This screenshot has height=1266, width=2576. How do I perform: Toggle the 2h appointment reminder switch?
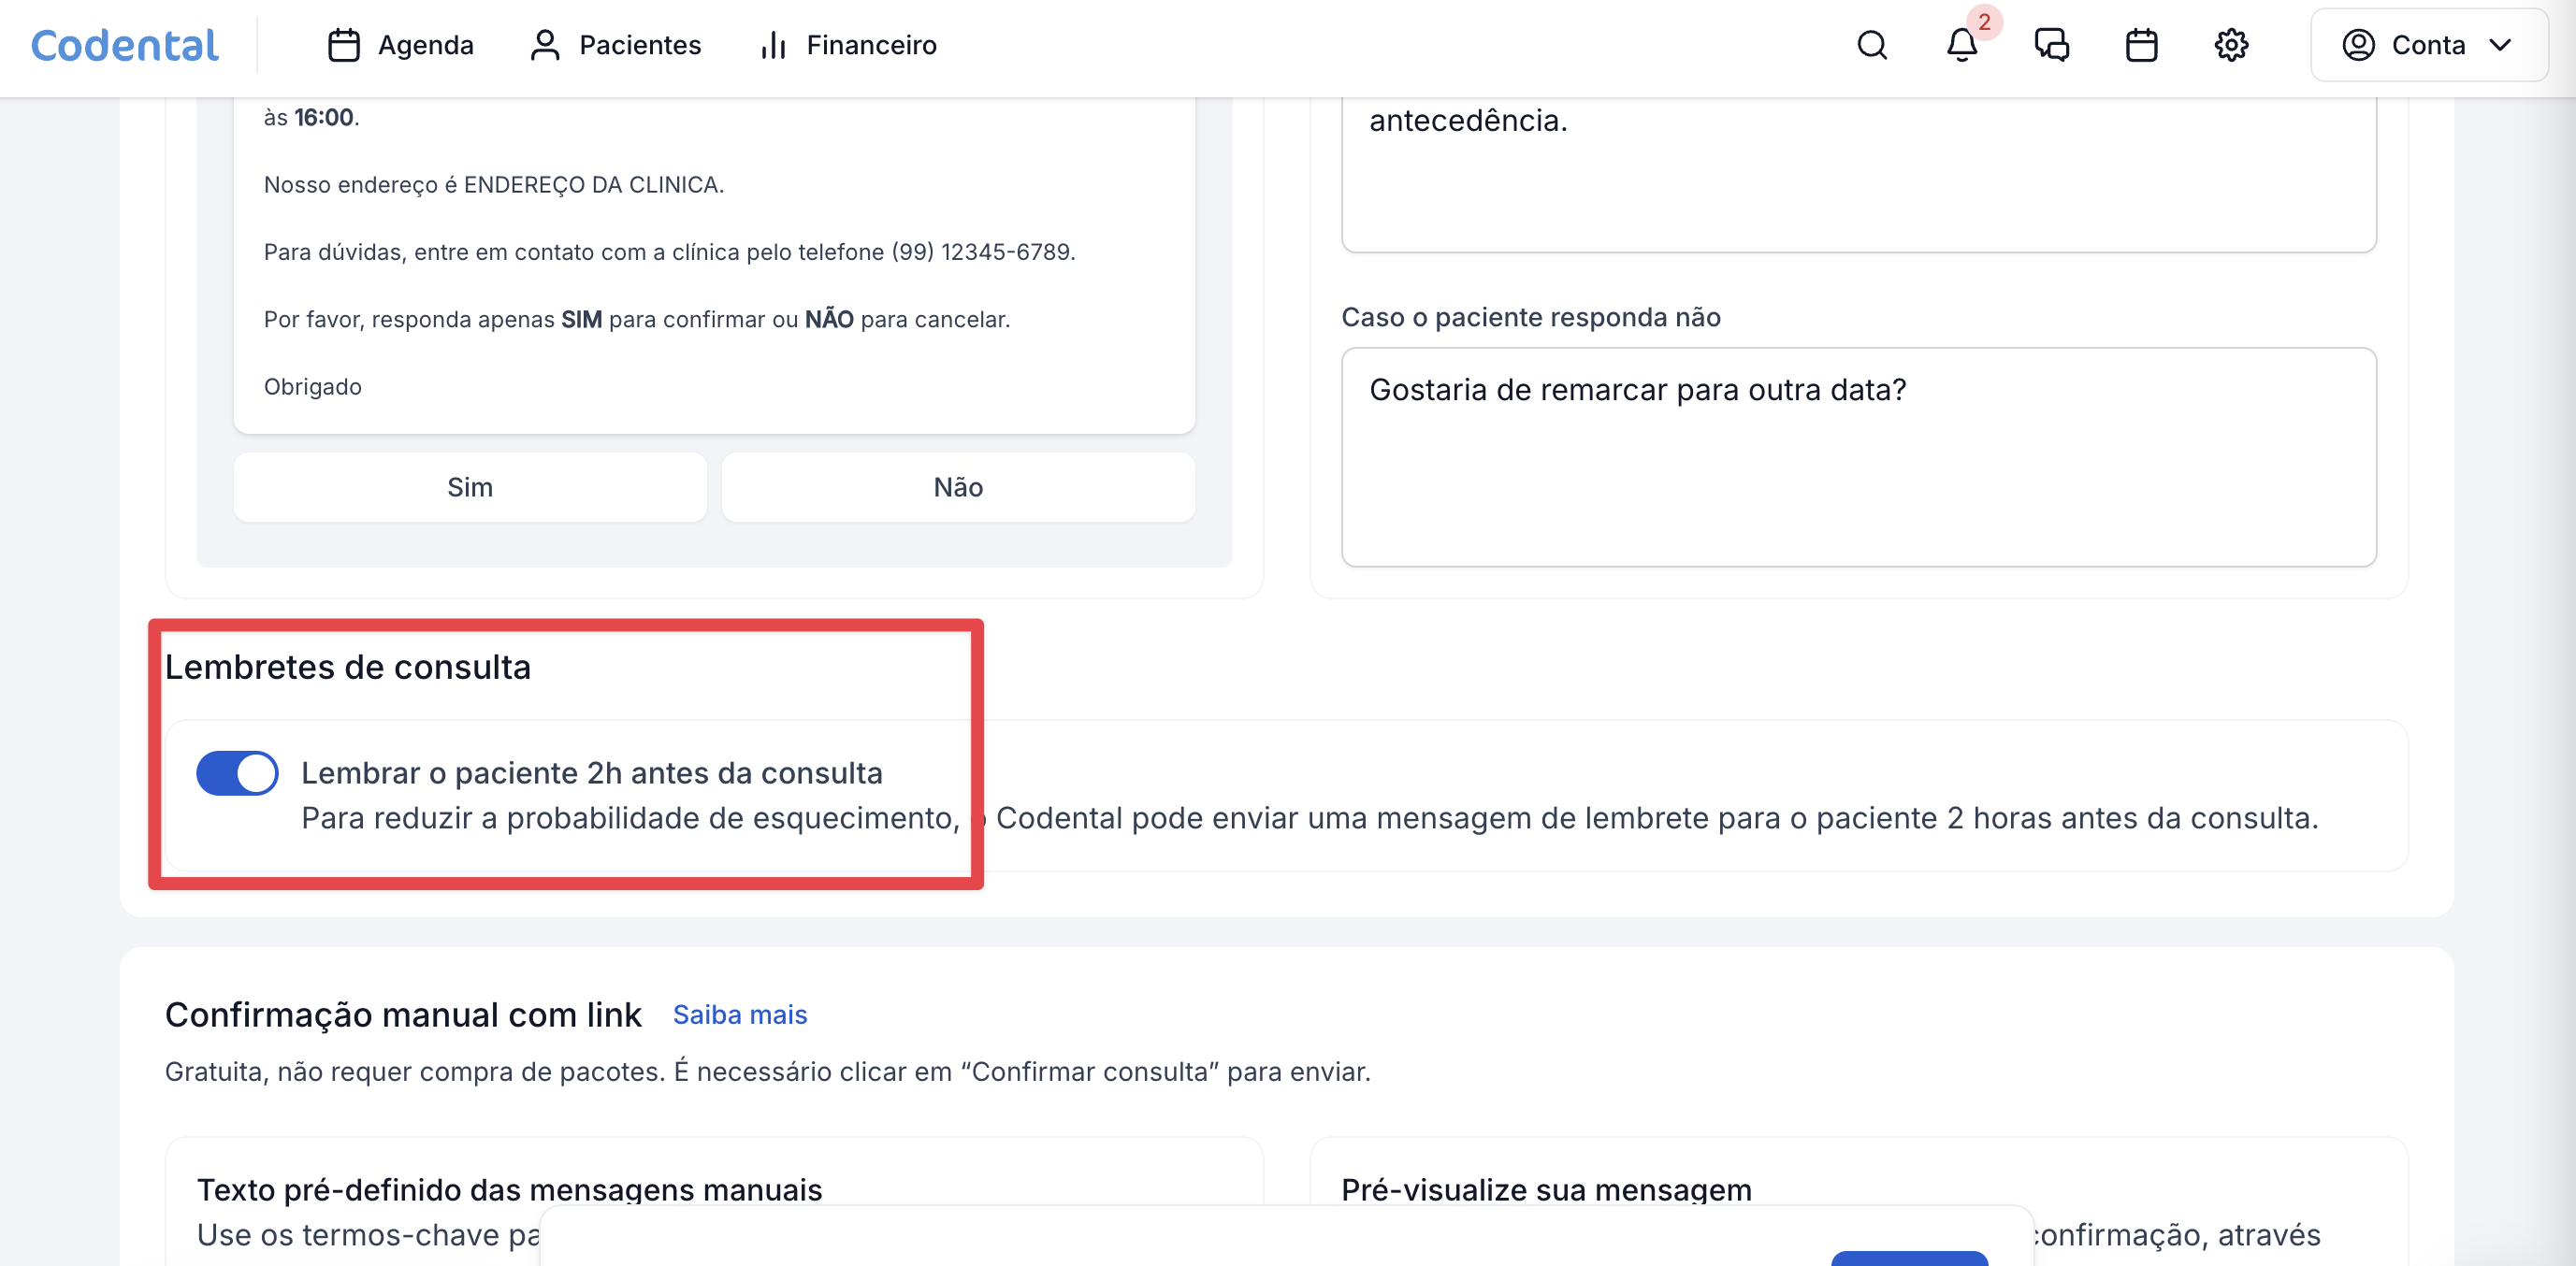point(237,773)
